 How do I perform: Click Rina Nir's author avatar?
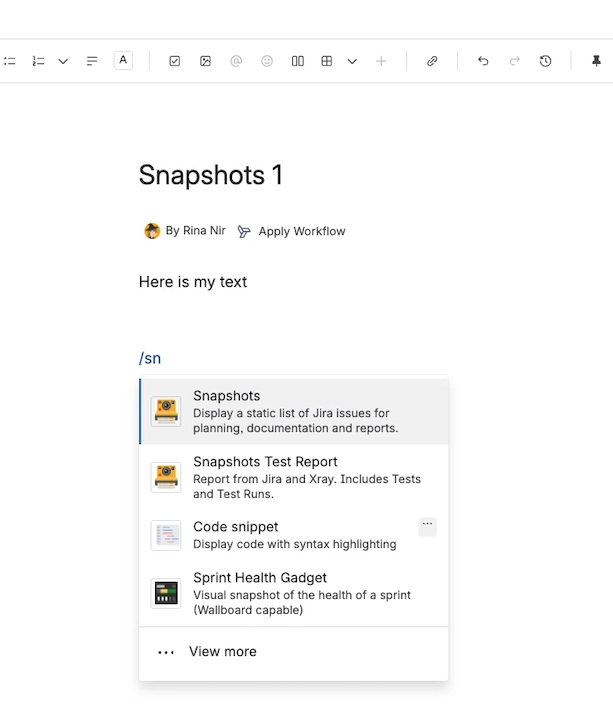pyautogui.click(x=152, y=231)
